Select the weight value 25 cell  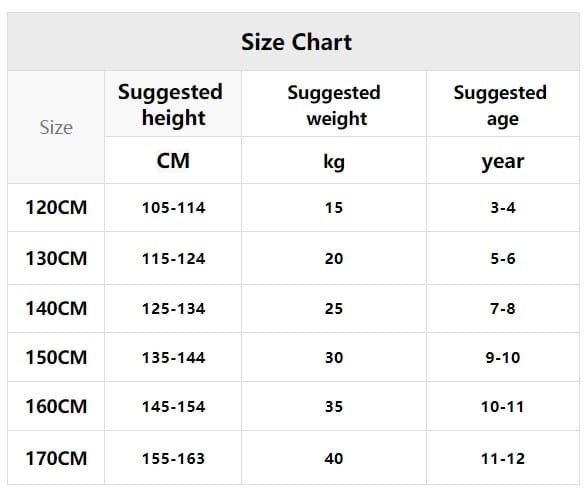point(334,308)
